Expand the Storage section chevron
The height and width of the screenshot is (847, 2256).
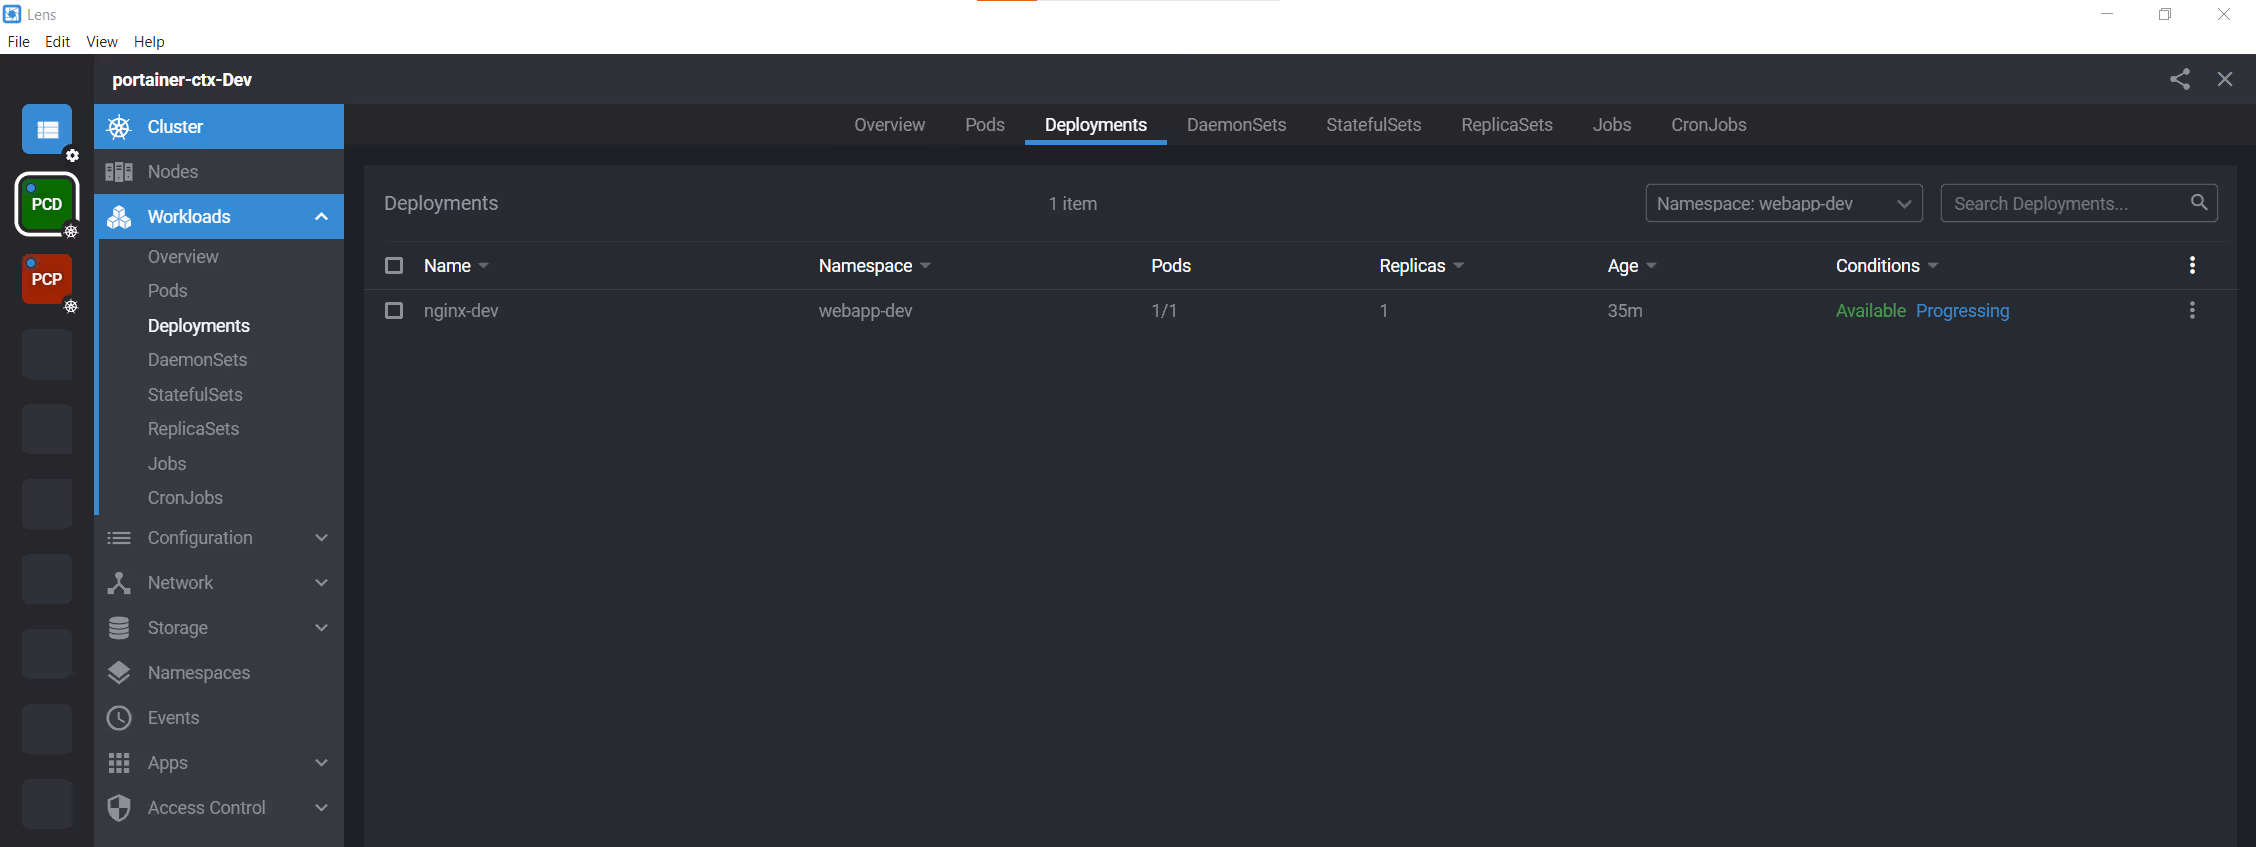(x=321, y=628)
